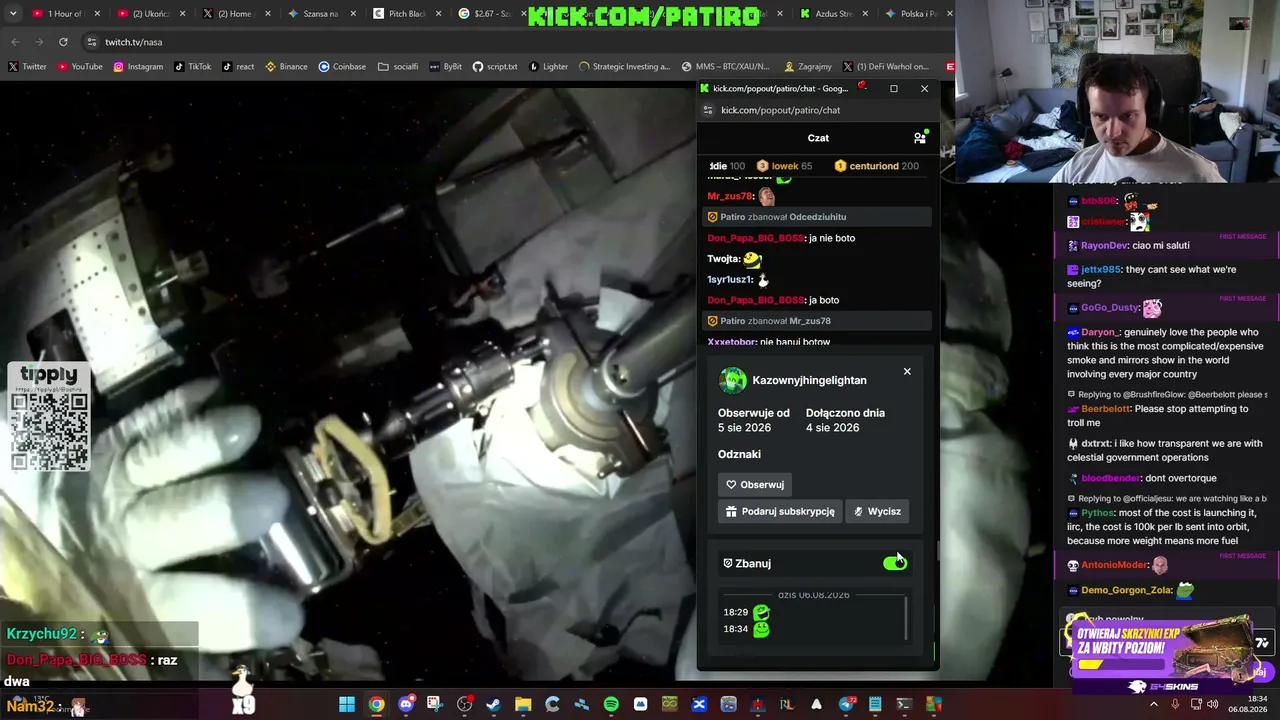Screen dimensions: 1280x720
Task: Click the Twojta username in chat
Action: point(723,259)
